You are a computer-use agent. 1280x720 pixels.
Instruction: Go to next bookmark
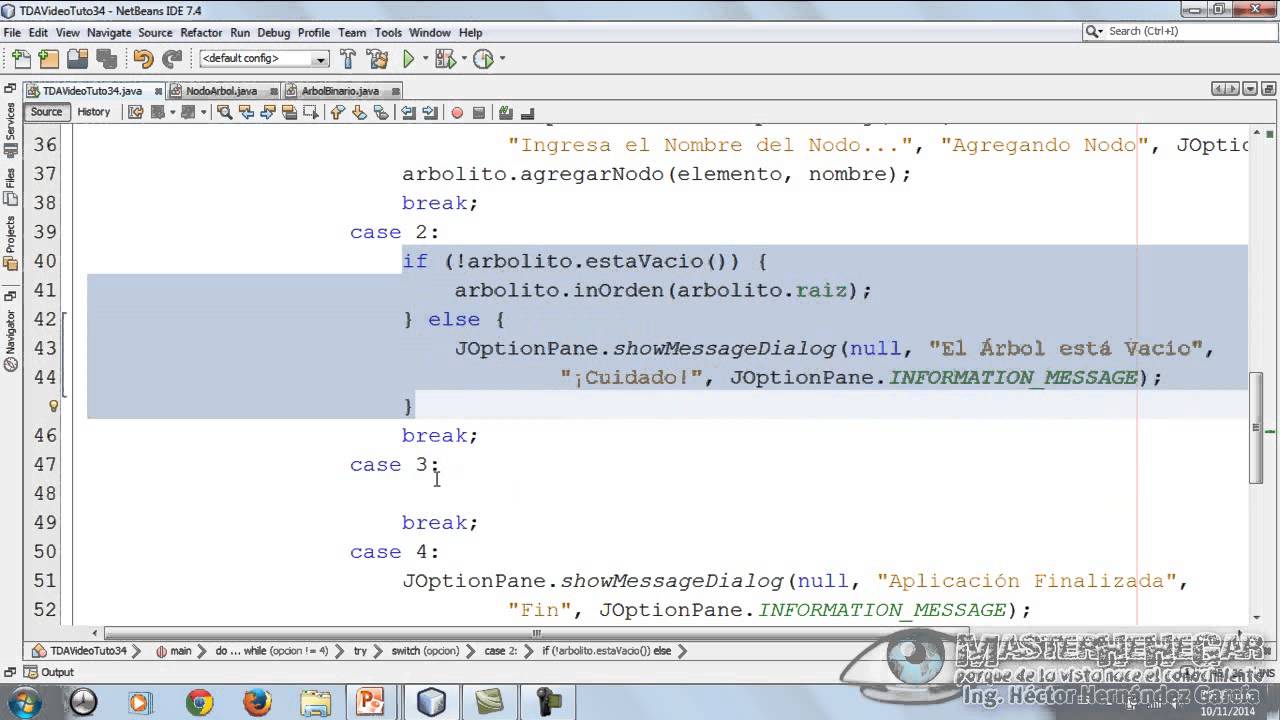click(x=359, y=112)
